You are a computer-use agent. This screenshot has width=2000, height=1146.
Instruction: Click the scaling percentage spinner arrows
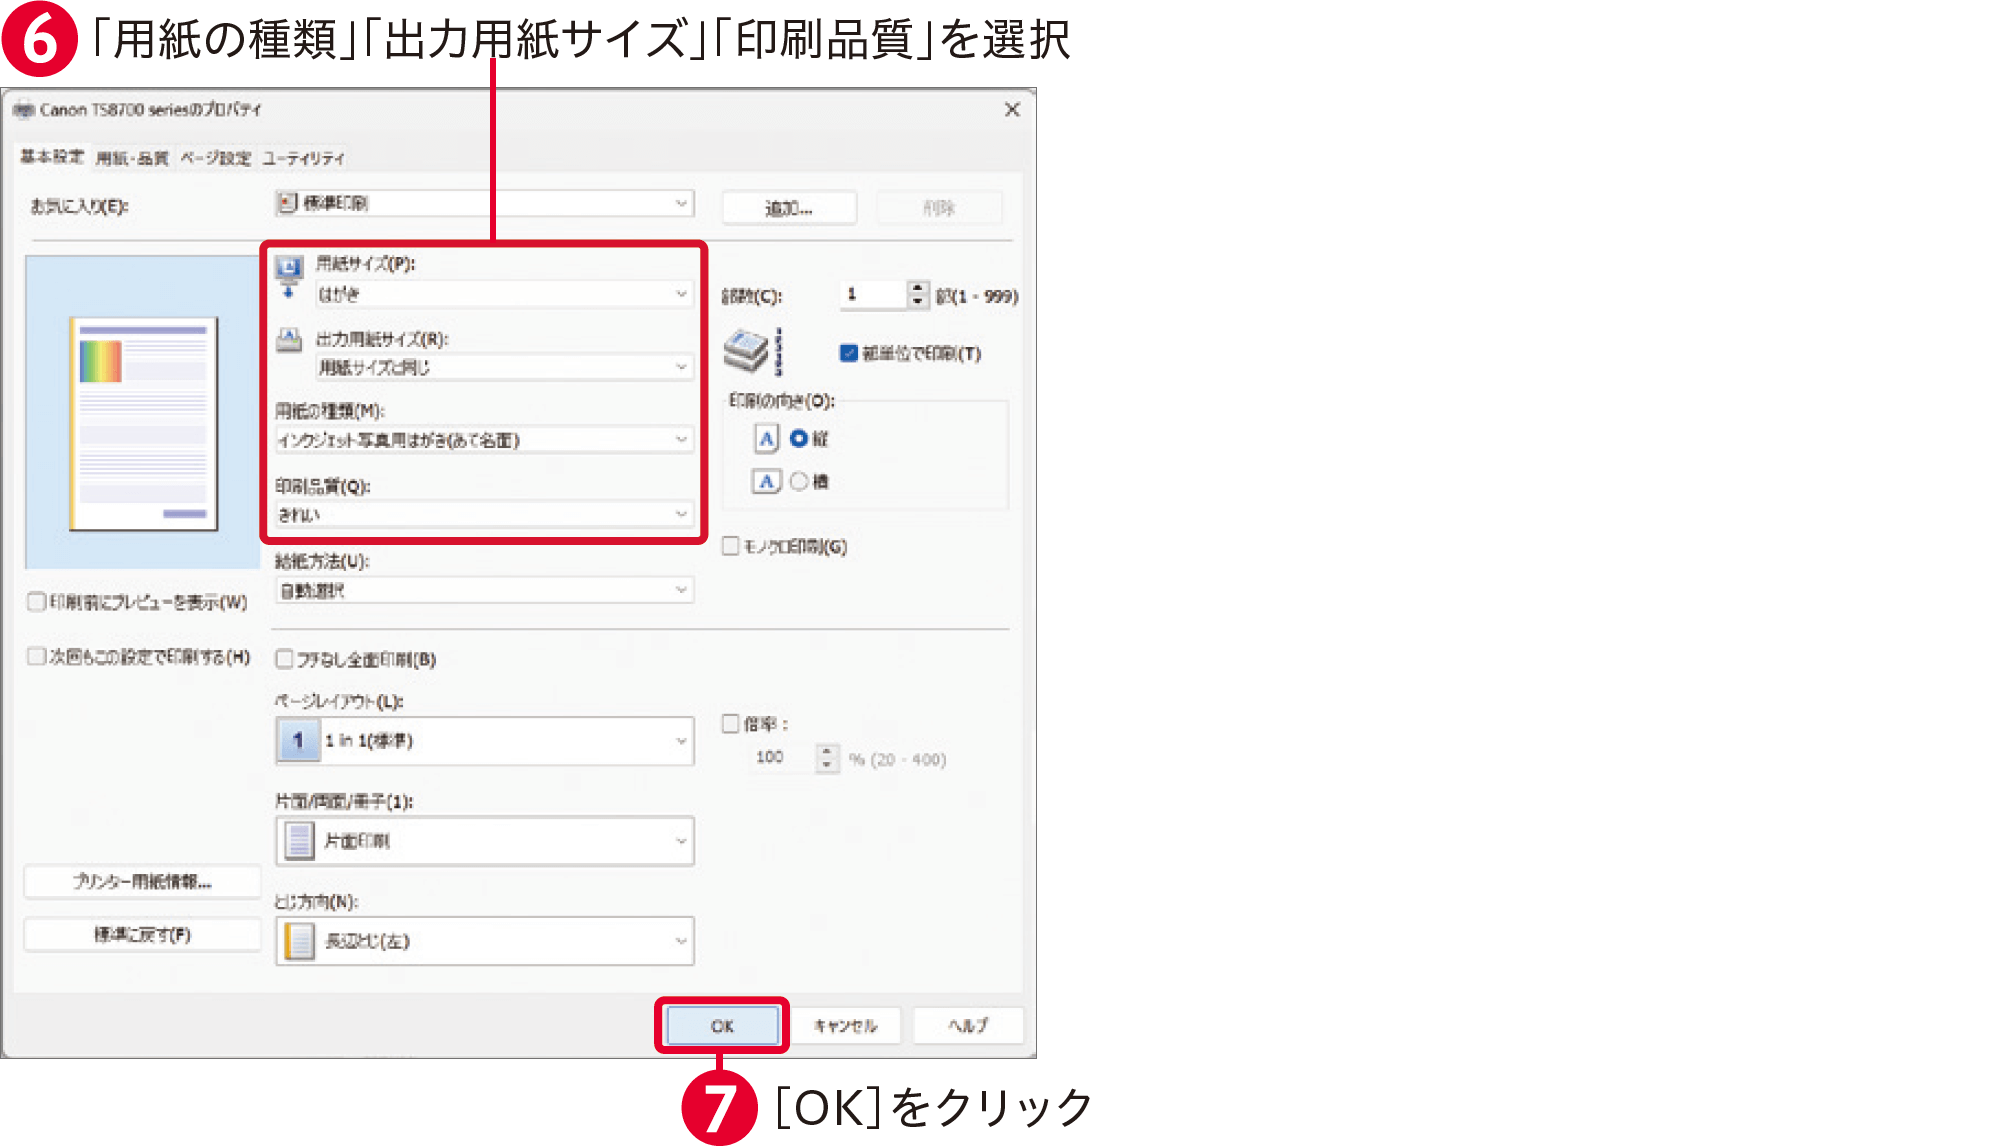click(827, 758)
